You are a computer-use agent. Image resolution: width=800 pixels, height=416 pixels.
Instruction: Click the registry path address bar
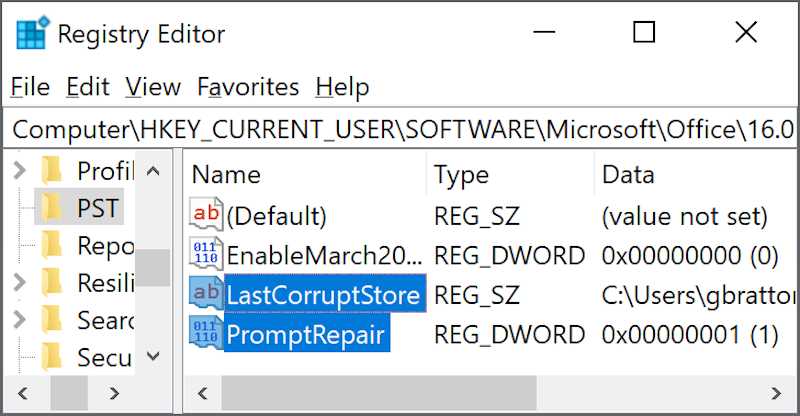(x=400, y=129)
